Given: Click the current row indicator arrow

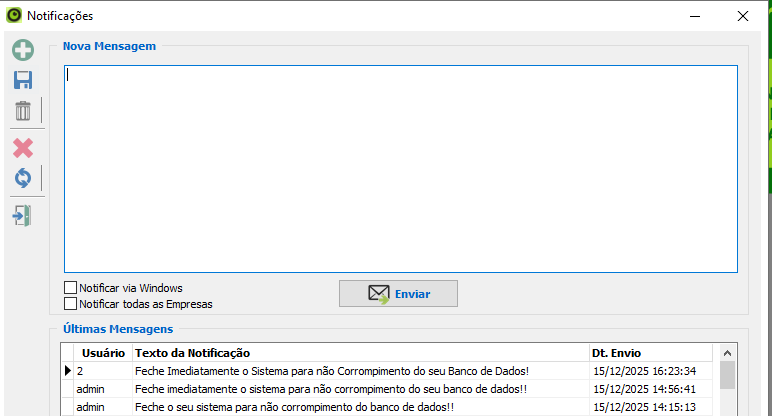Looking at the screenshot, I should [x=67, y=371].
